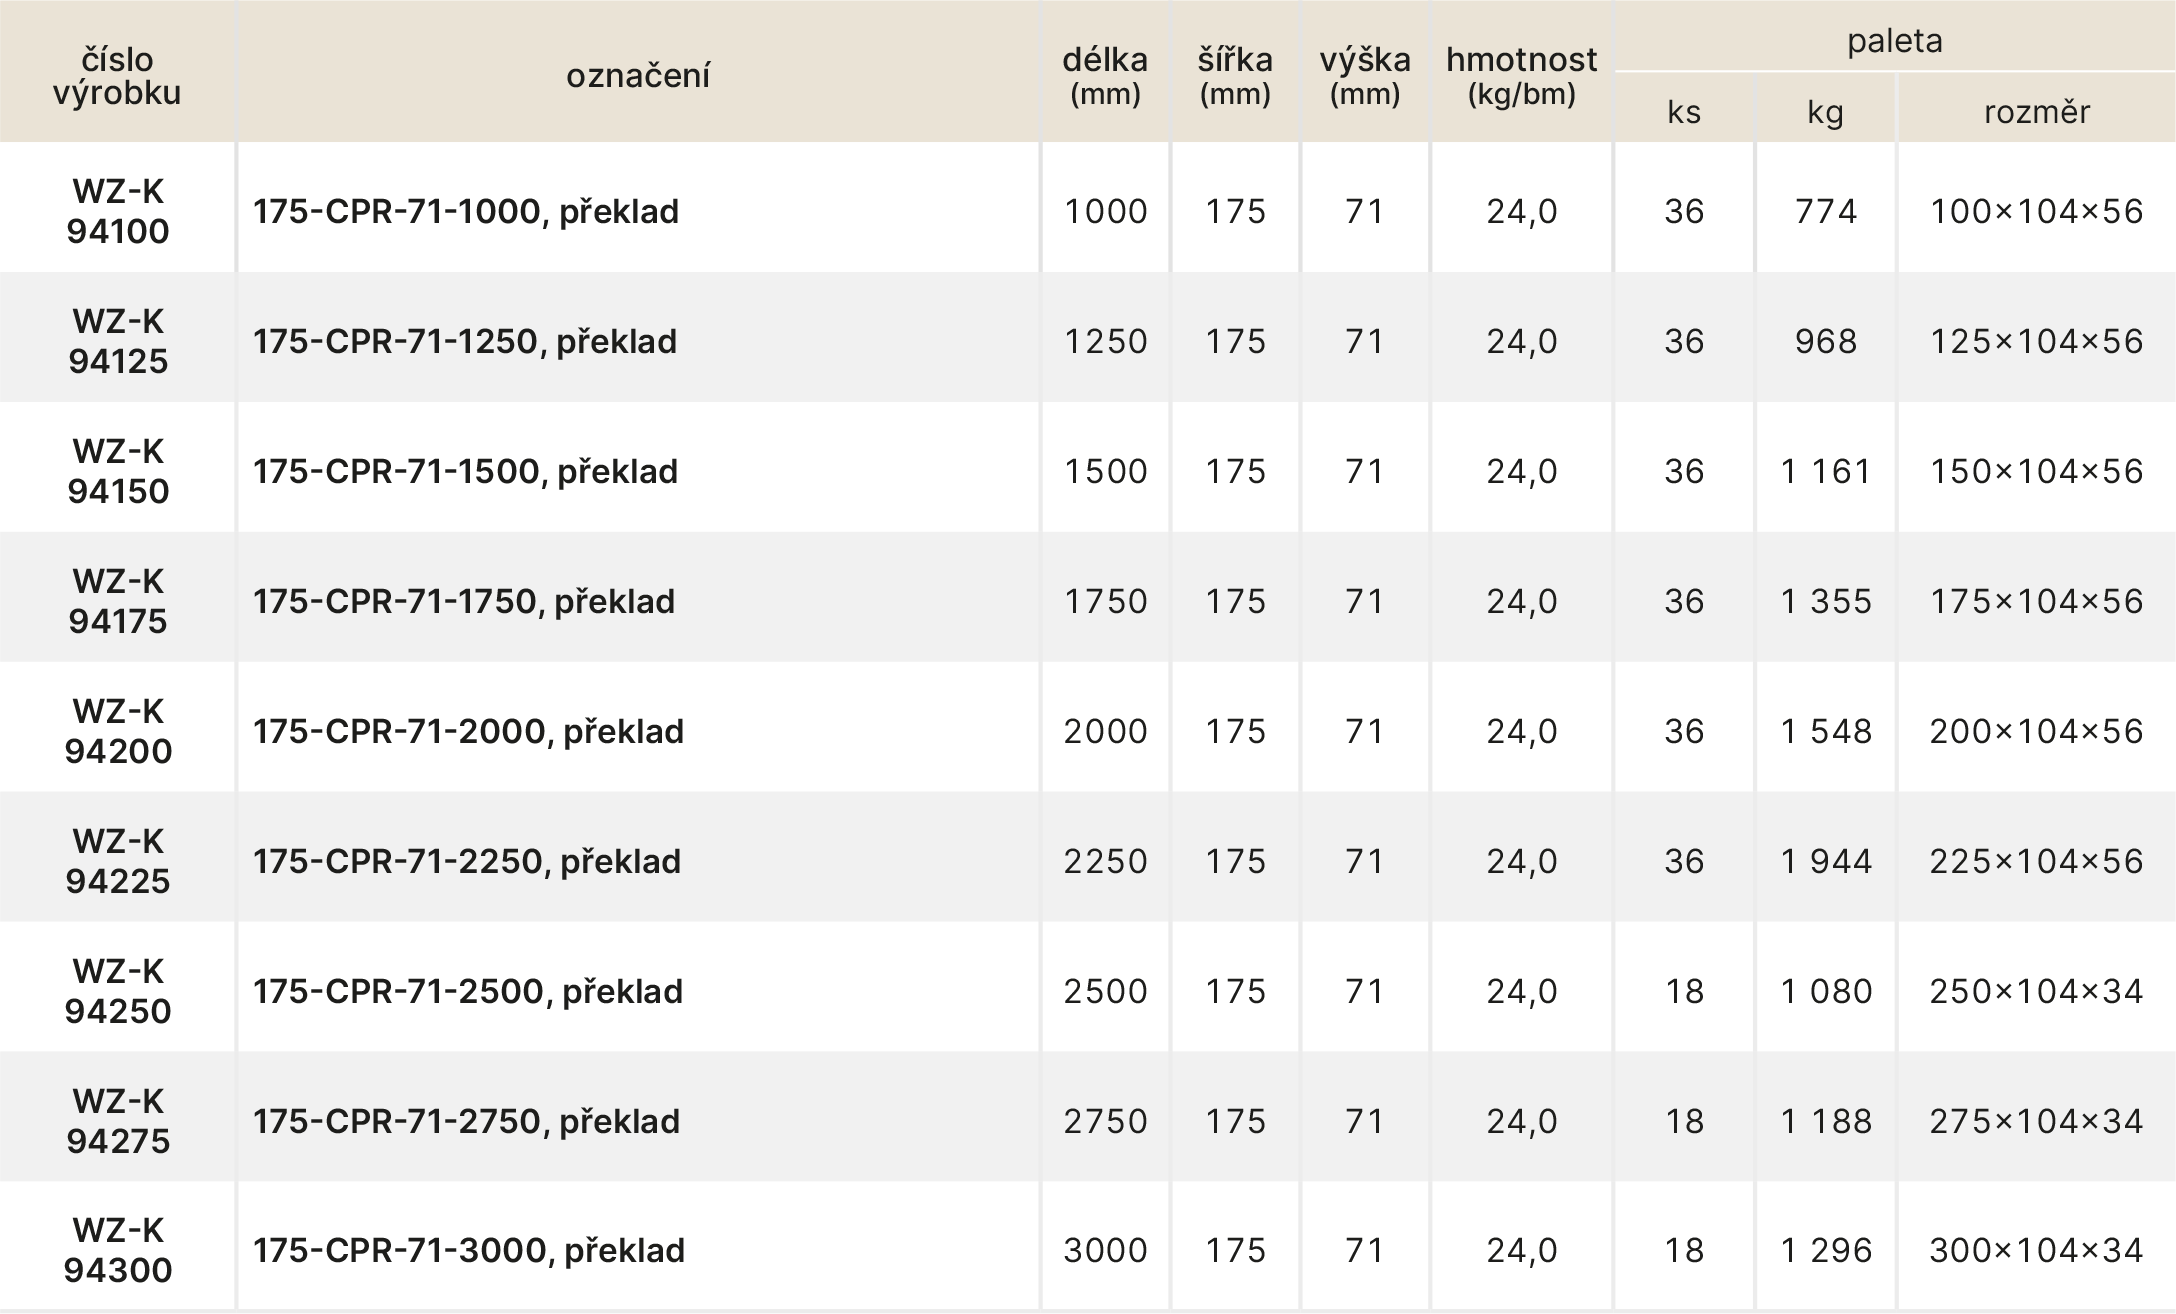Image resolution: width=2176 pixels, height=1314 pixels.
Task: Click the 'označení' column header
Action: tap(638, 76)
